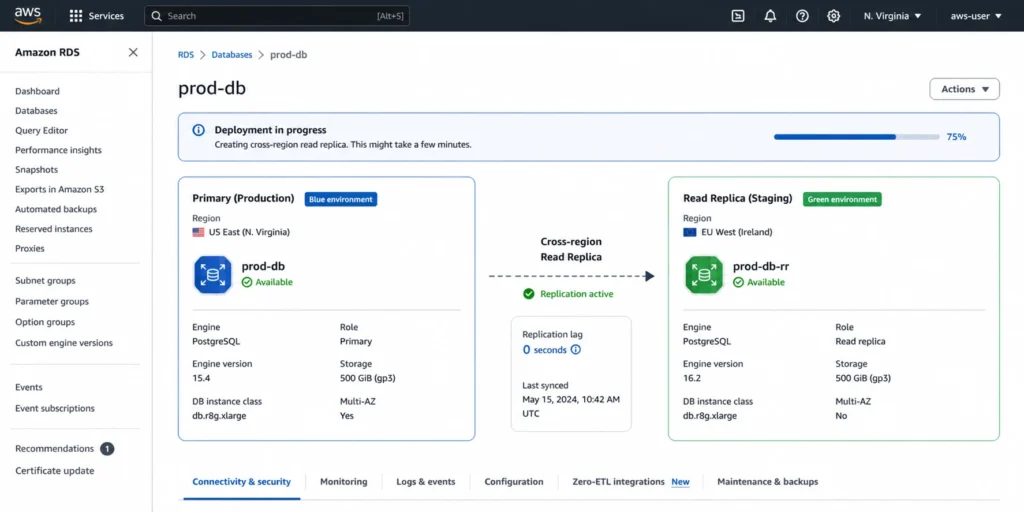Click the search magnifier icon
Viewport: 1024px width, 512px height.
pyautogui.click(x=157, y=16)
